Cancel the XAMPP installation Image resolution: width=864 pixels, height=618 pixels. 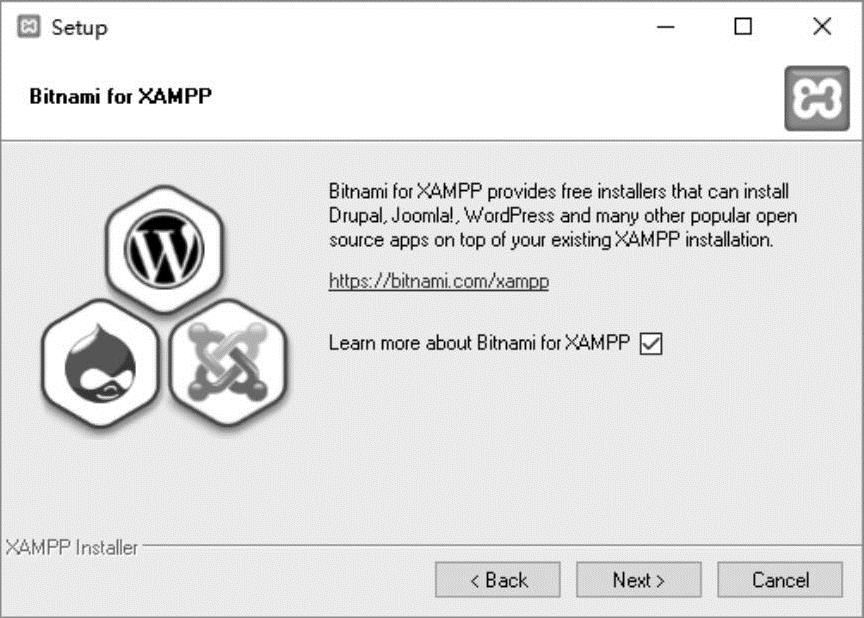coord(780,579)
